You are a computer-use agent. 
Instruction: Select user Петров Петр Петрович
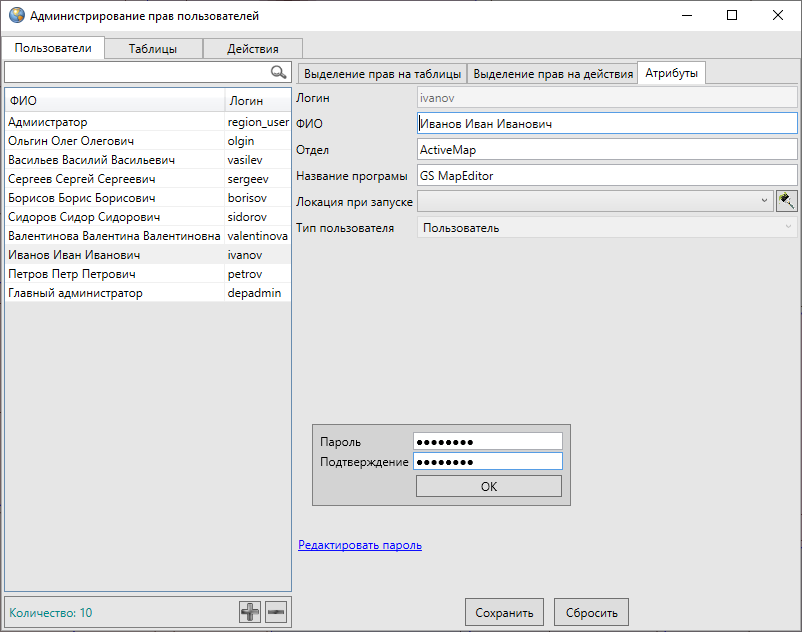pos(72,274)
